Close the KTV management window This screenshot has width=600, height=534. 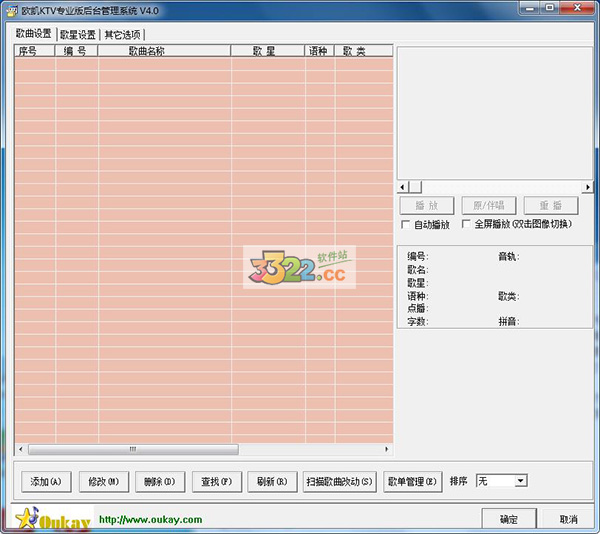tap(577, 8)
